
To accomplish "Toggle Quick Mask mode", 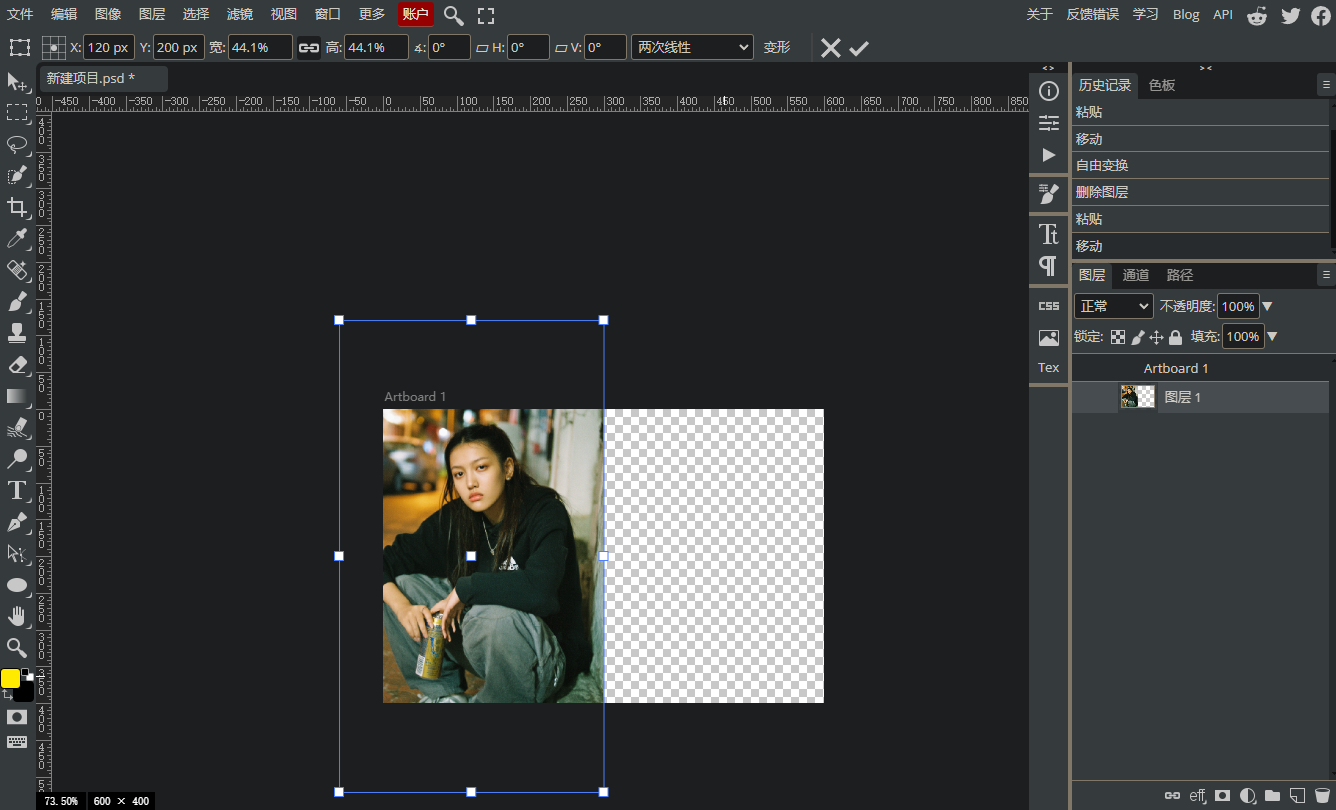I will click(17, 717).
